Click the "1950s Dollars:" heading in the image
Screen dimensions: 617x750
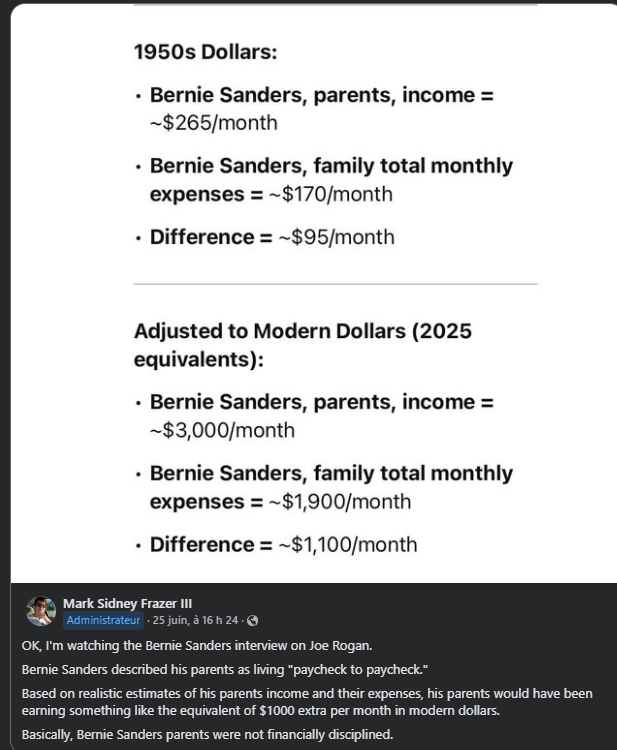[206, 52]
